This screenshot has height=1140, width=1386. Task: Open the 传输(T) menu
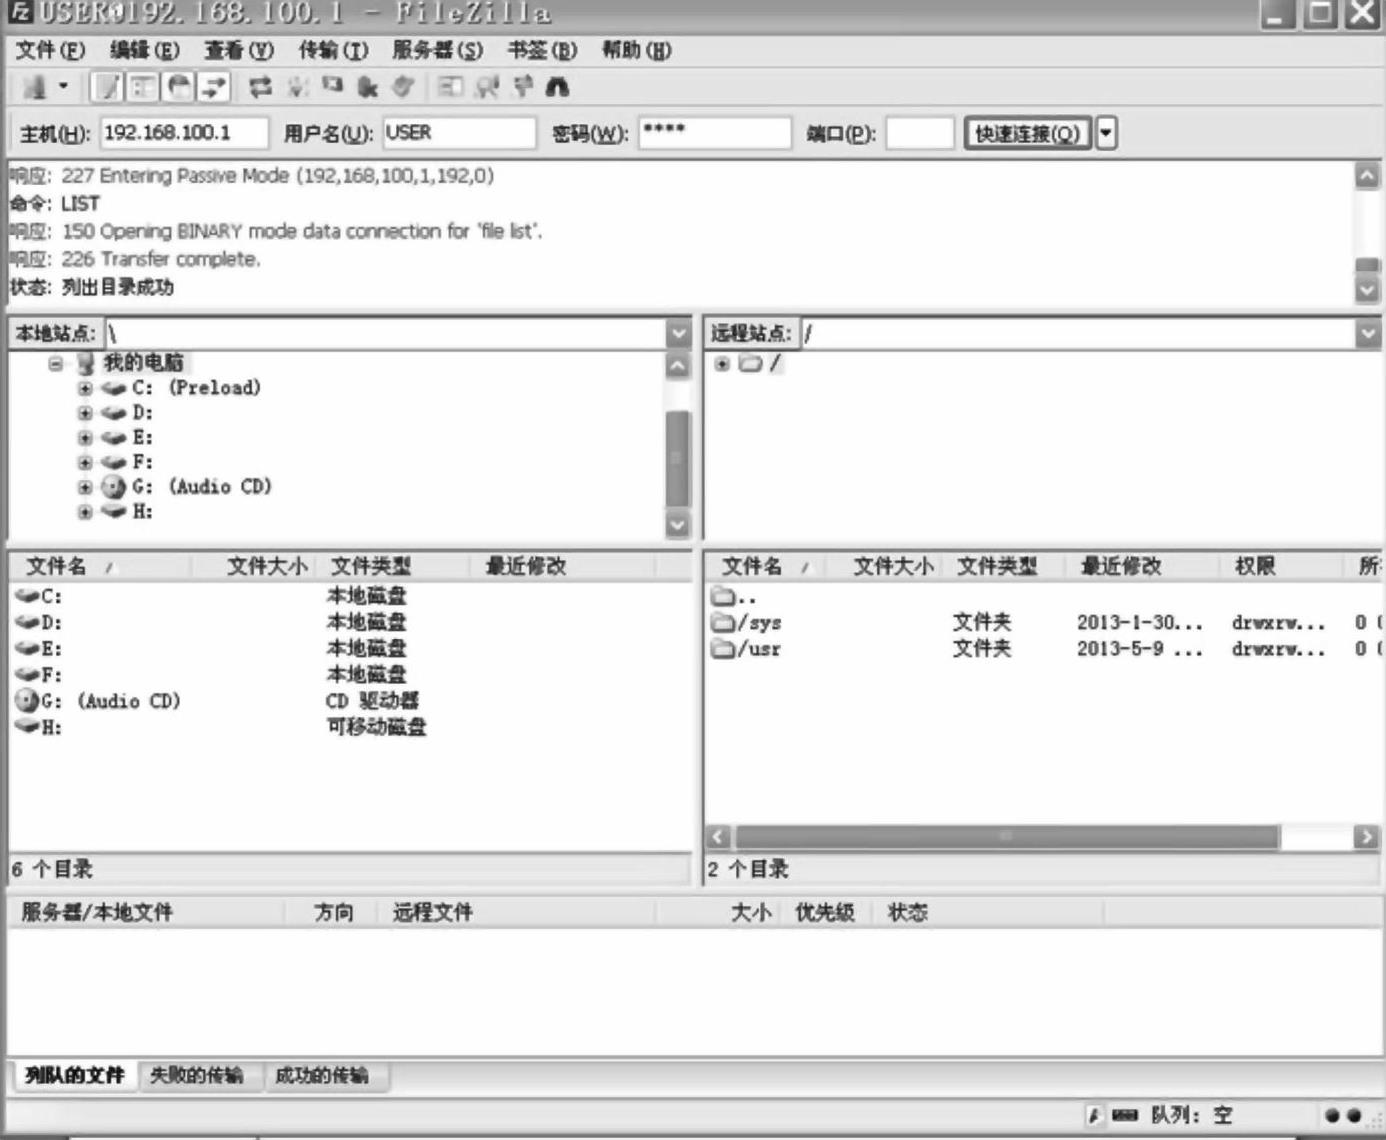(333, 50)
